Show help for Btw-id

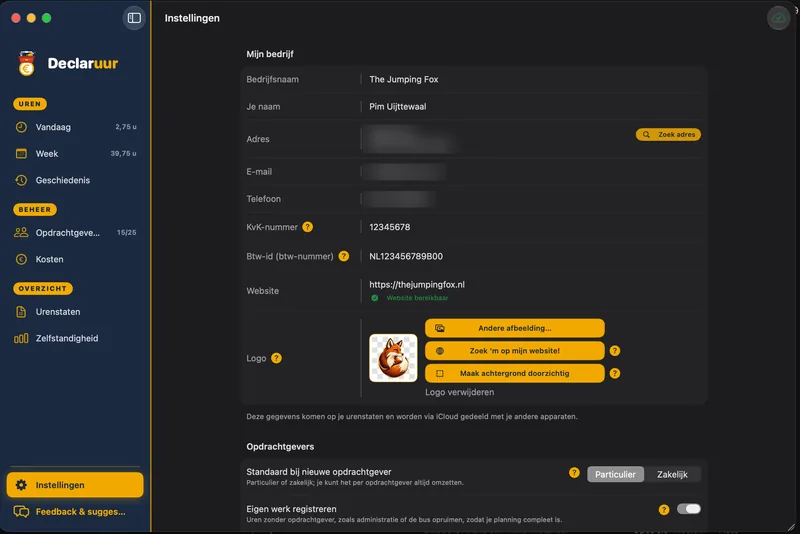[x=344, y=256]
